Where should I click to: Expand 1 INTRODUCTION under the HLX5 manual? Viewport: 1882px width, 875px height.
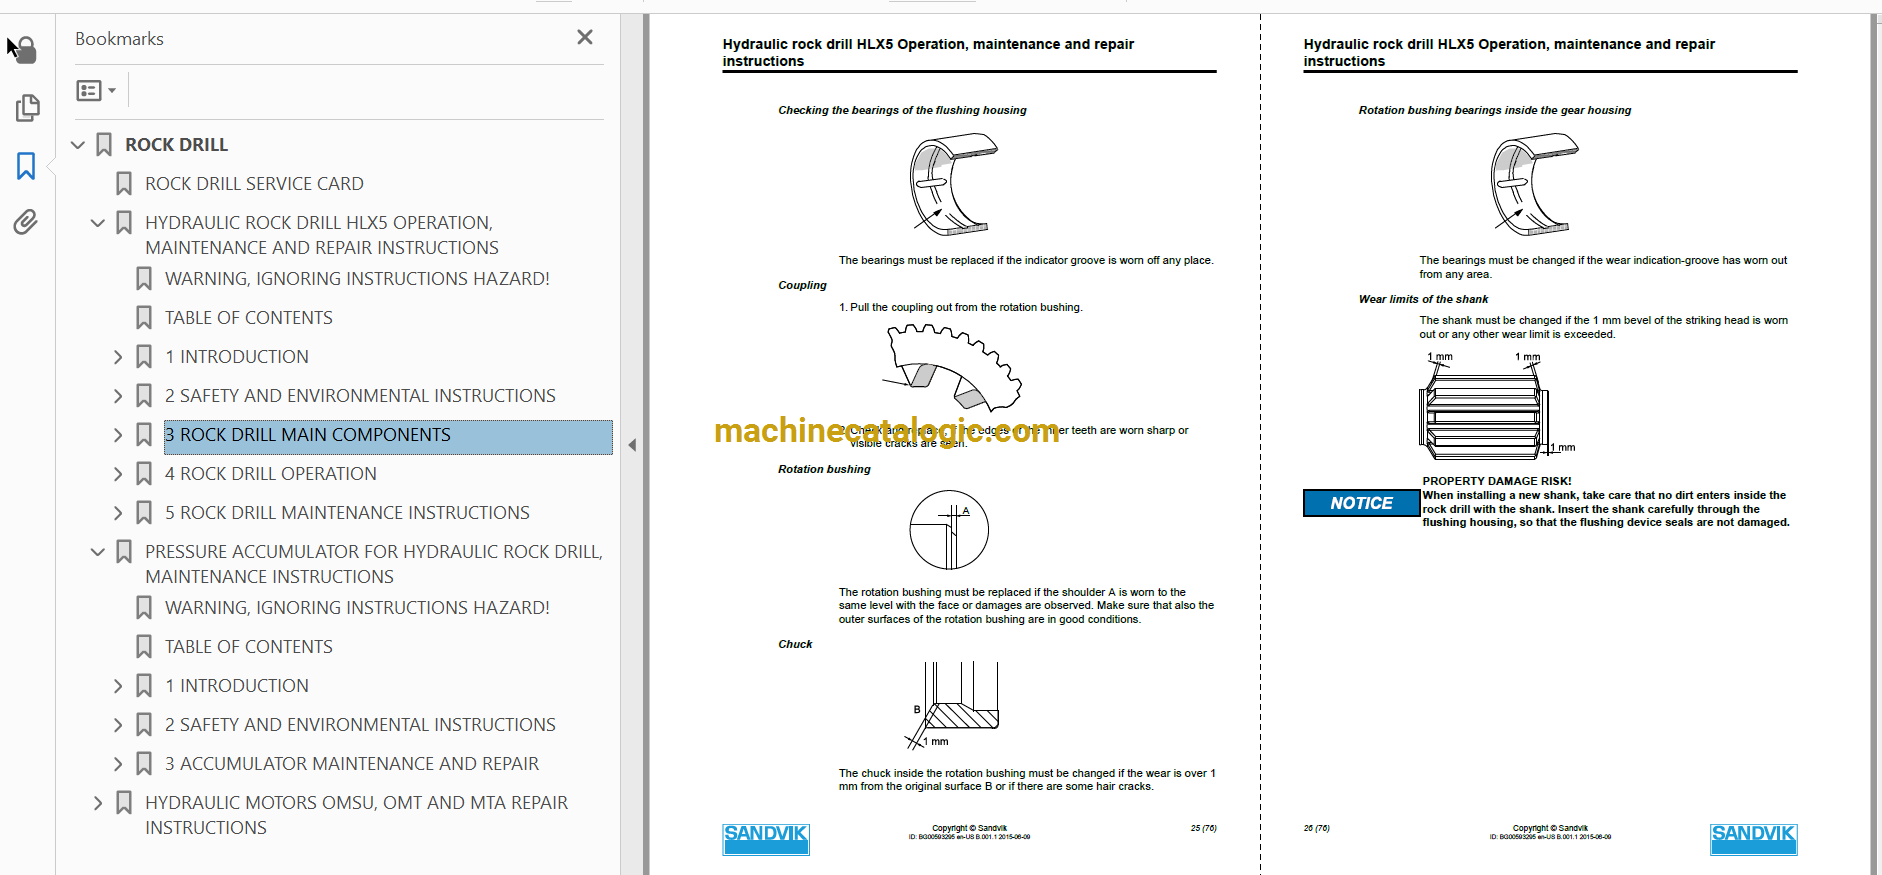[x=118, y=357]
